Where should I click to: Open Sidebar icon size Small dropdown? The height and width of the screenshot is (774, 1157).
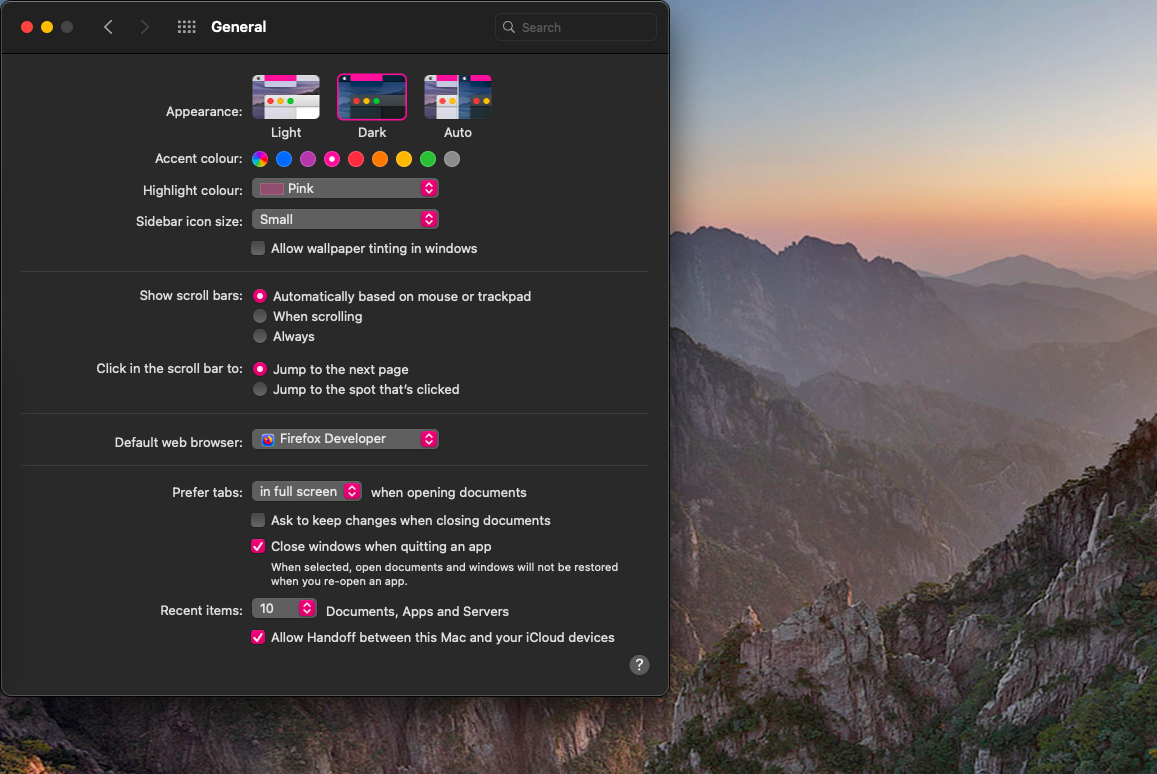(345, 219)
